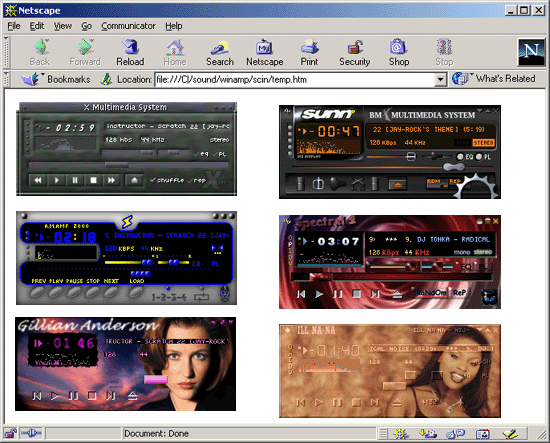This screenshot has height=443, width=550.
Task: Expand the Bookmarks menu
Action: point(56,79)
